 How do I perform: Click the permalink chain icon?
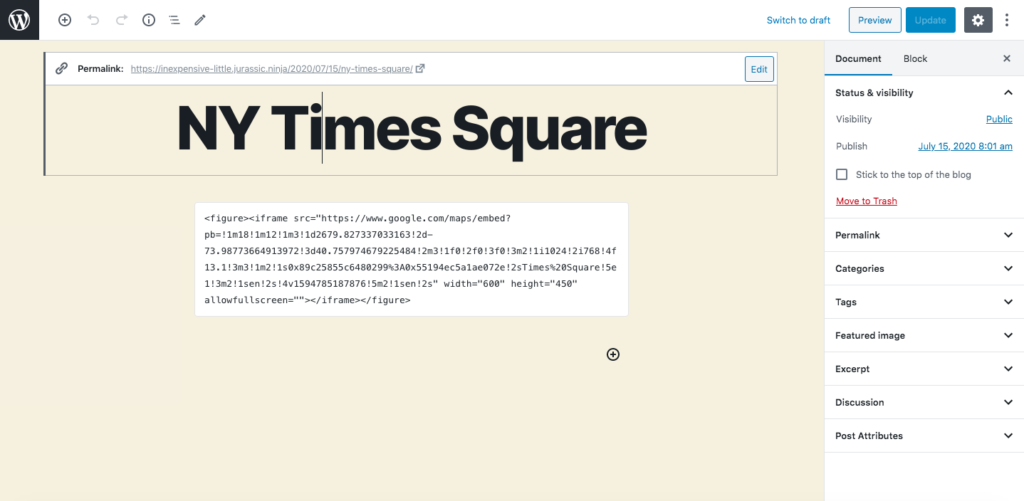point(61,69)
